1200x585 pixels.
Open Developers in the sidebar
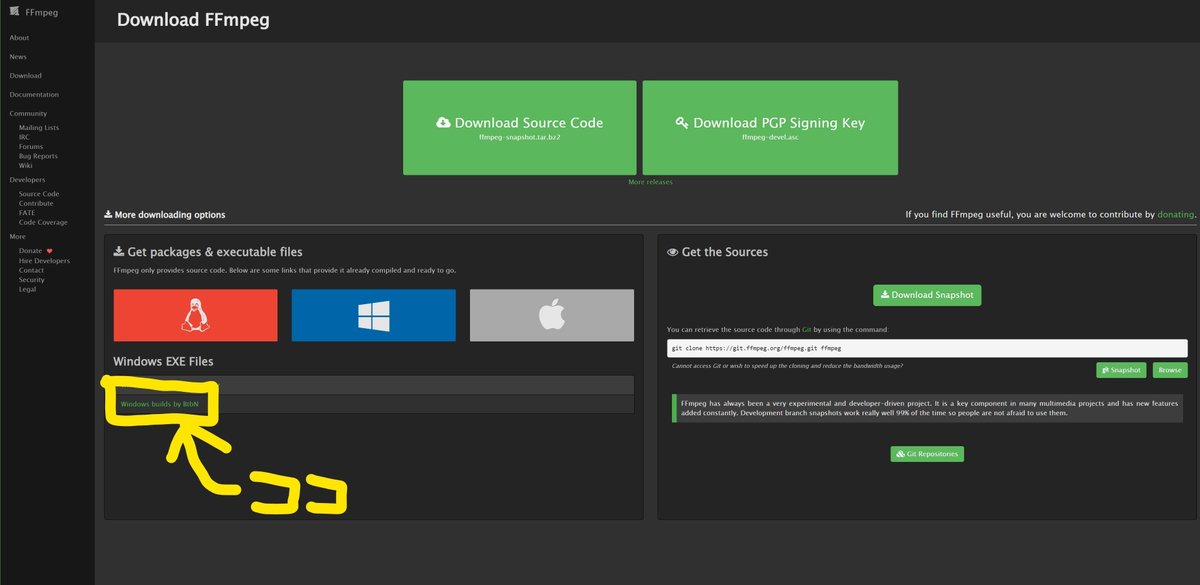pos(27,180)
